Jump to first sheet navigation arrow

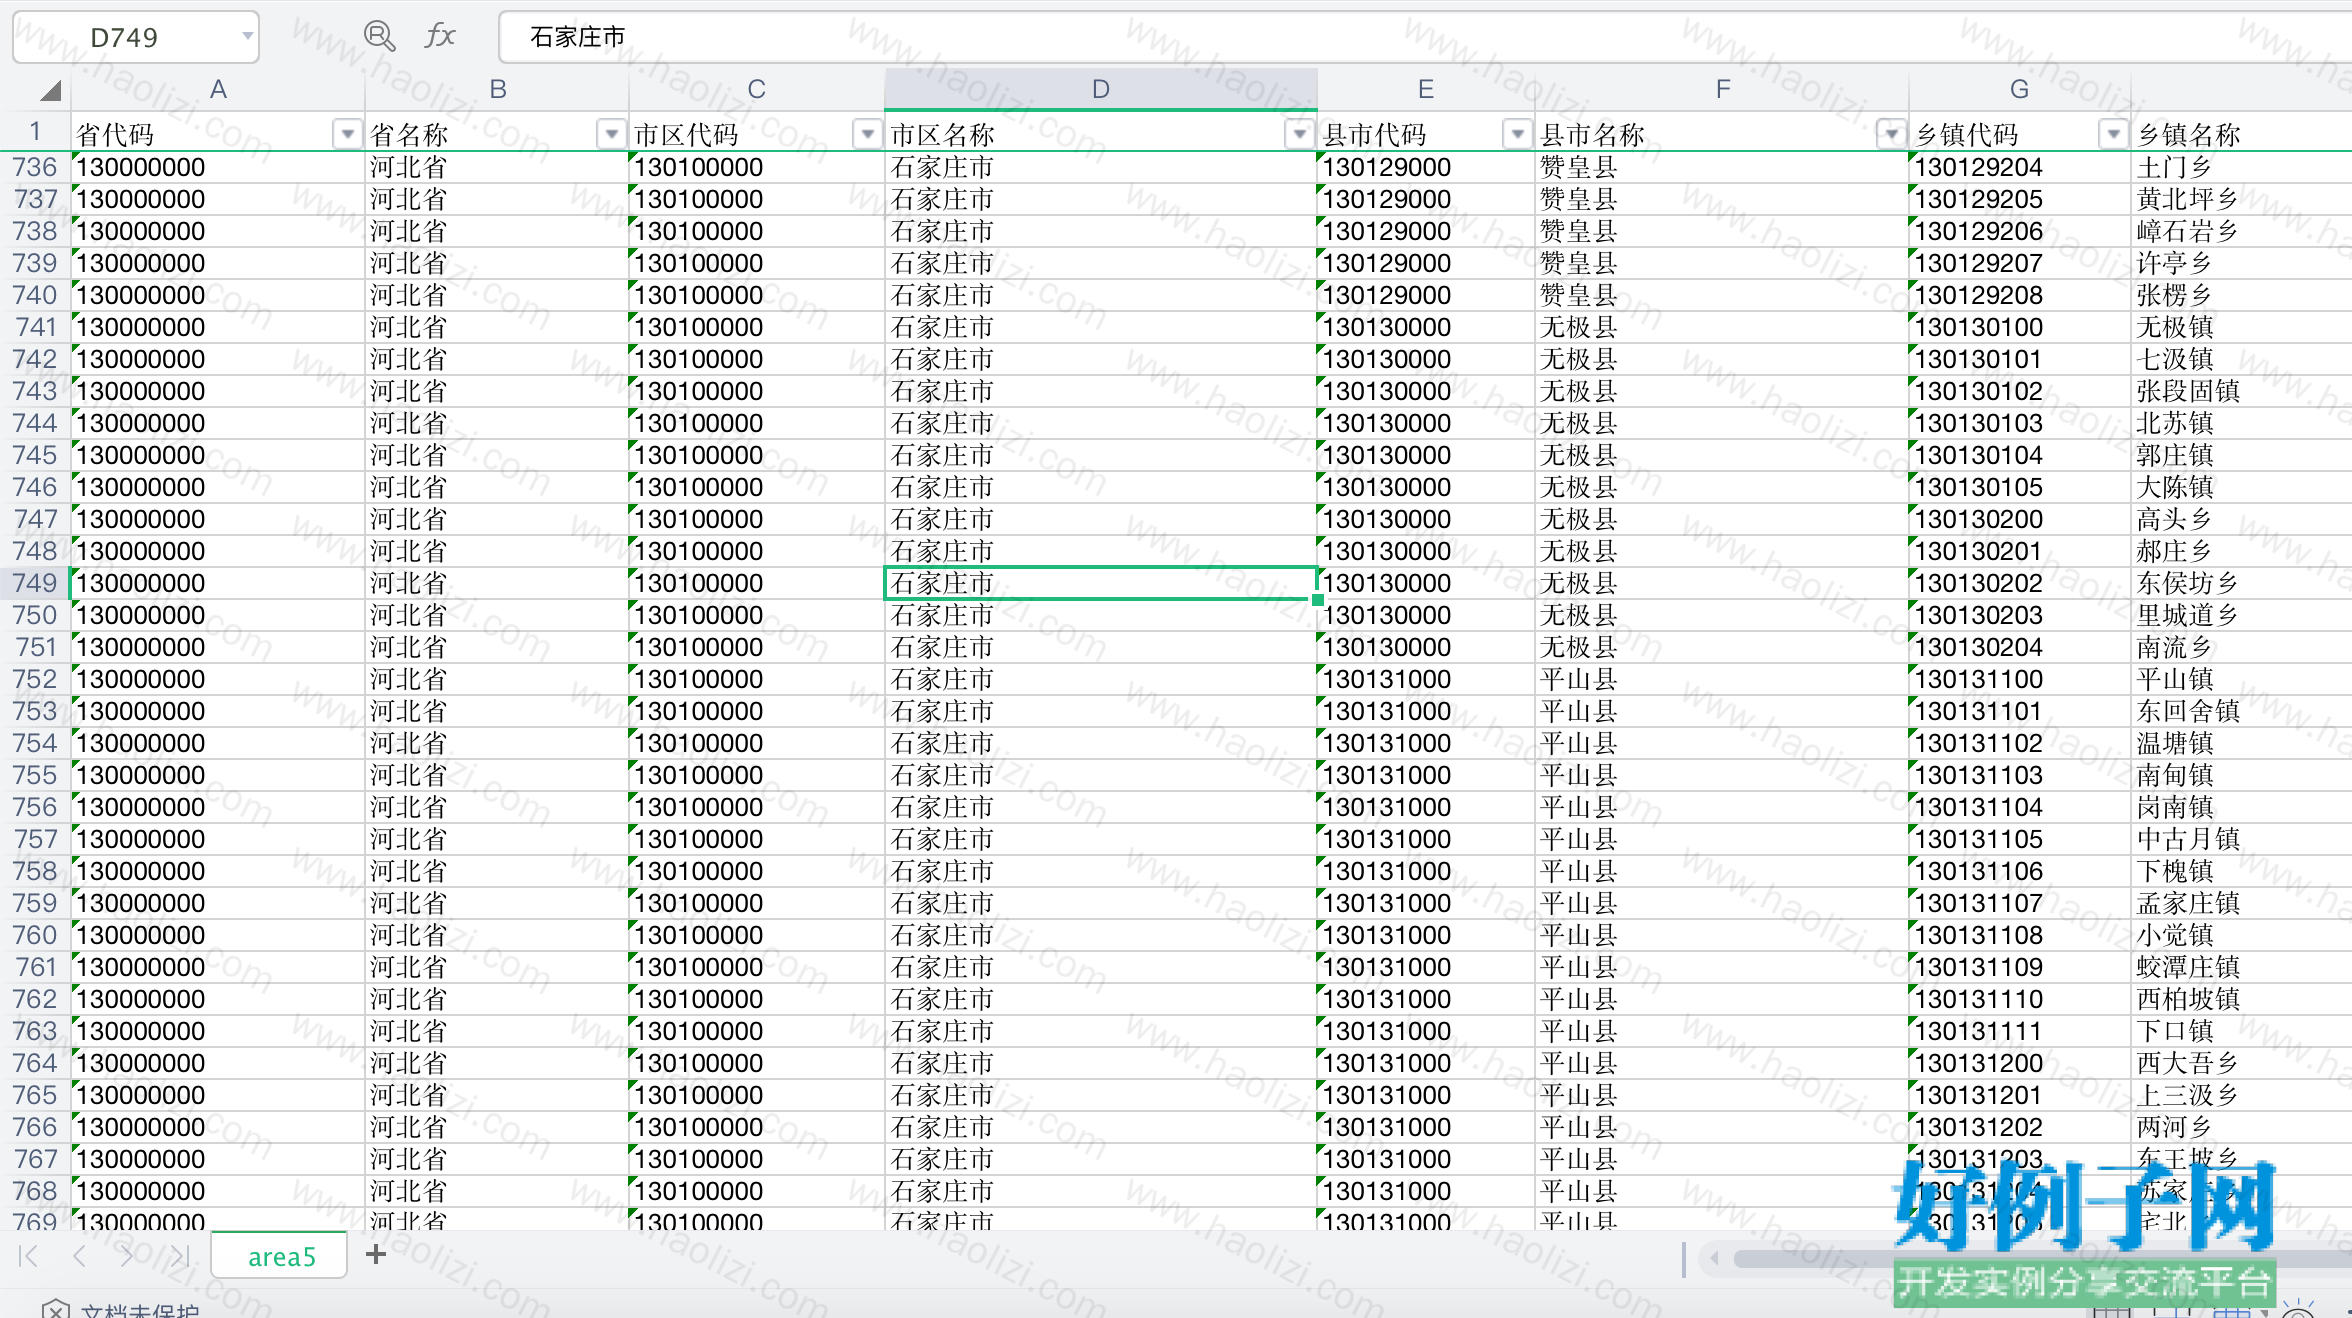click(x=28, y=1256)
